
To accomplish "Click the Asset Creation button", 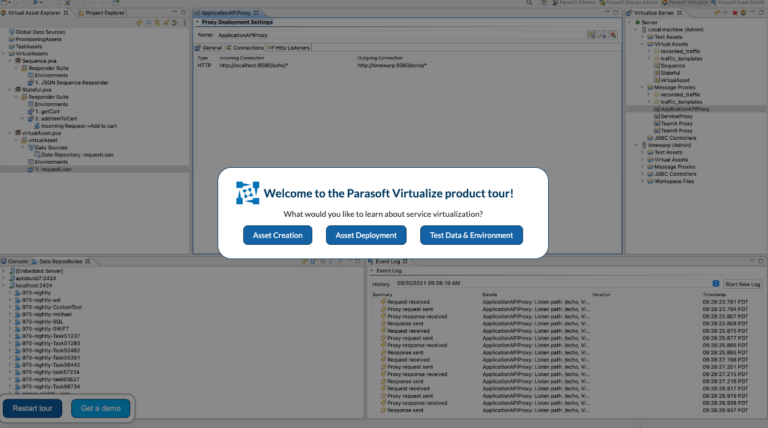I will point(277,235).
